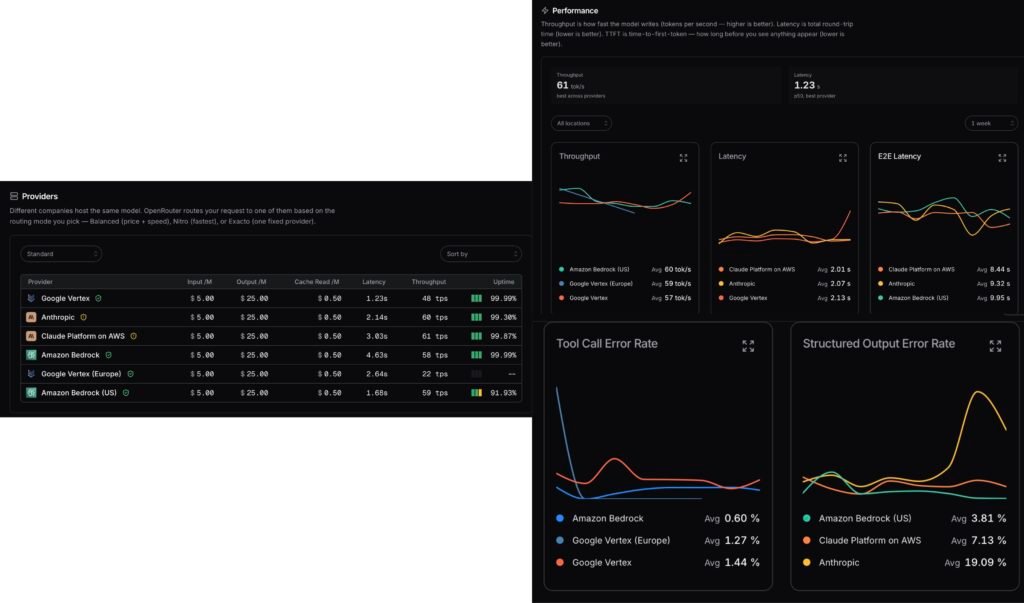The width and height of the screenshot is (1024, 603).
Task: Expand the E2E Latency chart
Action: 1002,158
